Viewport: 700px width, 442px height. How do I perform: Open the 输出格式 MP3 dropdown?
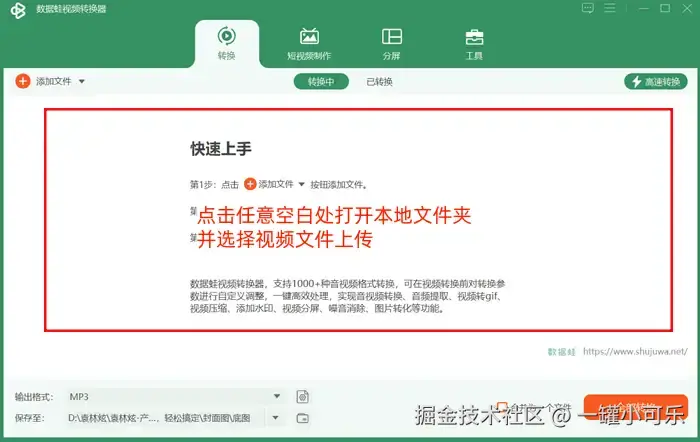175,396
